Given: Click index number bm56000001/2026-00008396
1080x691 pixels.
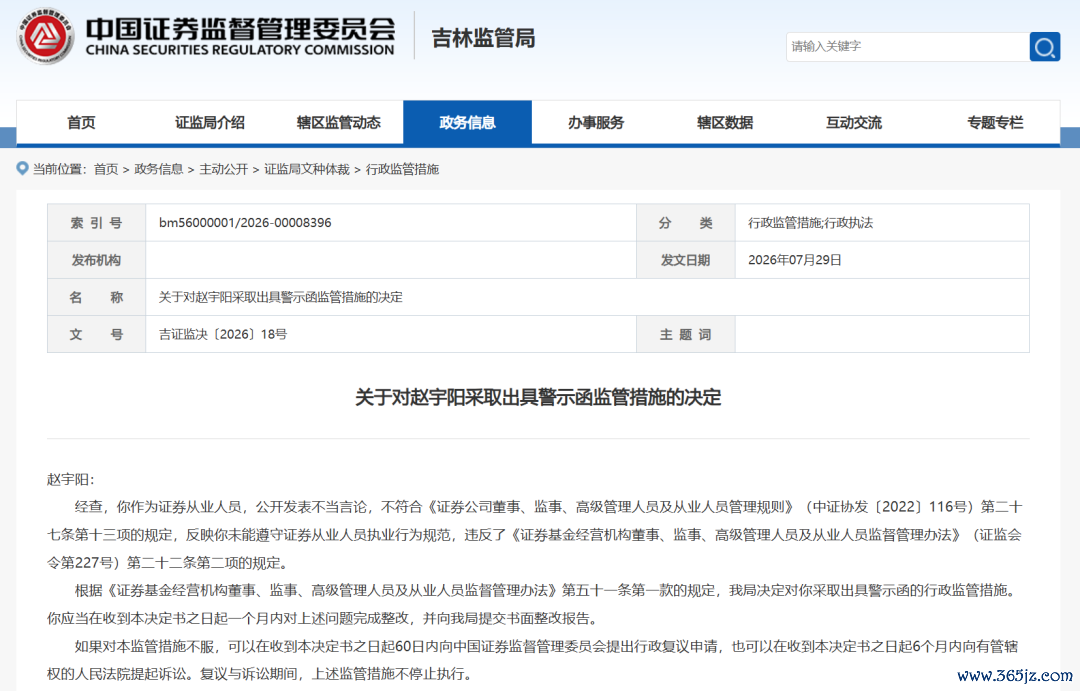Looking at the screenshot, I should 245,223.
